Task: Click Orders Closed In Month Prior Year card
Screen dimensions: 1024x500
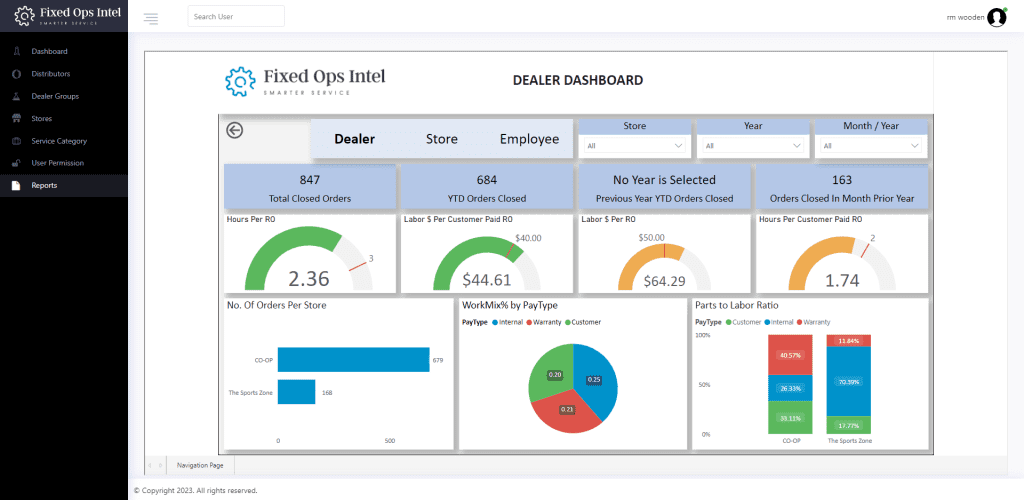Action: pos(842,186)
